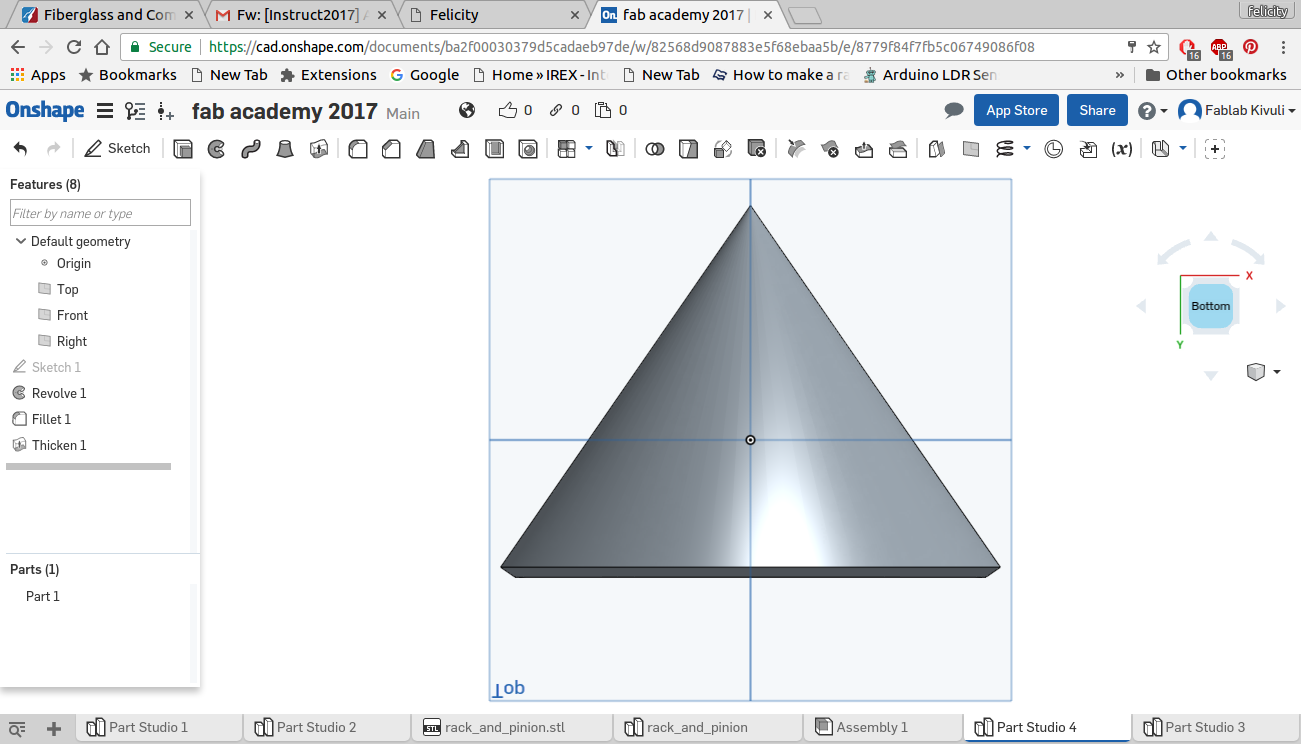Screen dimensions: 1301x744
Task: Click the feature filter input field
Action: 100,213
